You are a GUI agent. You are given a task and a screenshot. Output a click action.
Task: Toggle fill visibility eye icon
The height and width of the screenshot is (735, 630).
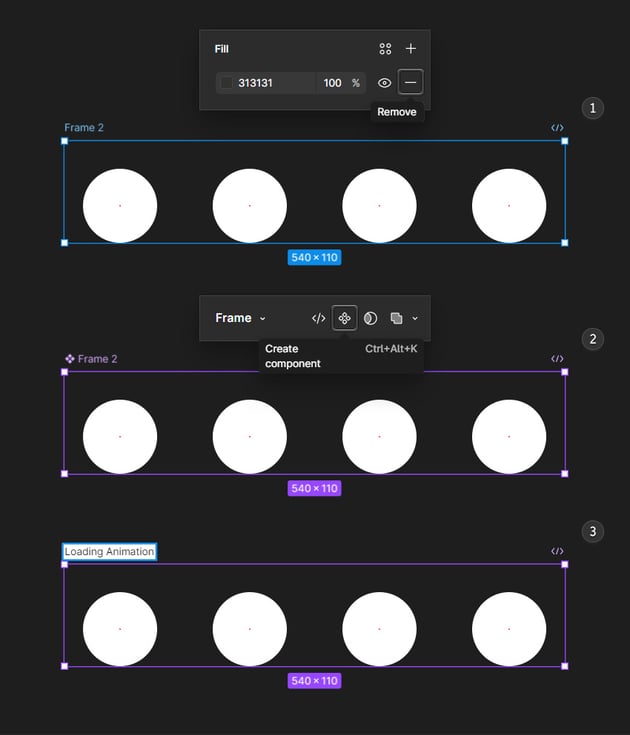click(384, 83)
